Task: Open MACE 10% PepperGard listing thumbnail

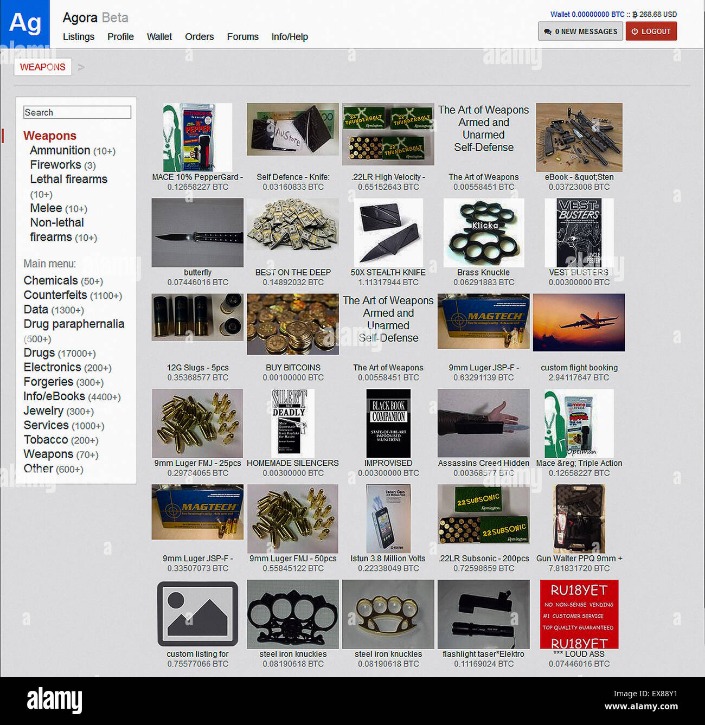Action: coord(197,137)
